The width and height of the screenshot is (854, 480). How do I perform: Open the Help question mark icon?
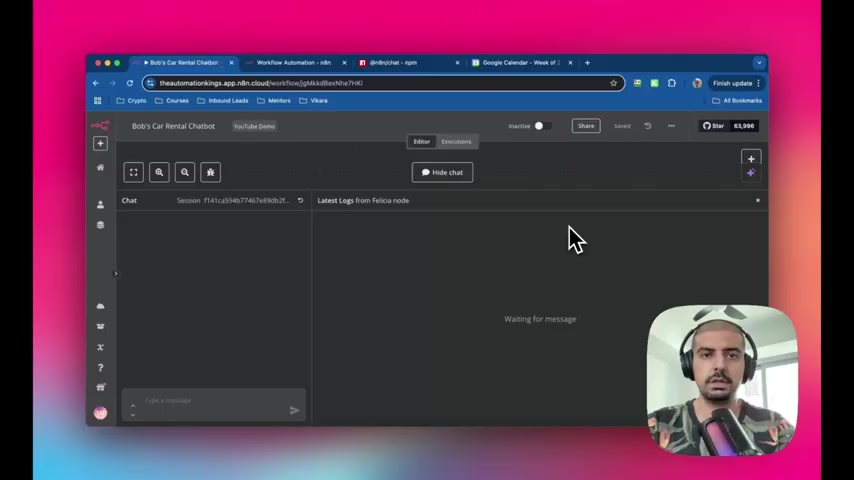[100, 368]
